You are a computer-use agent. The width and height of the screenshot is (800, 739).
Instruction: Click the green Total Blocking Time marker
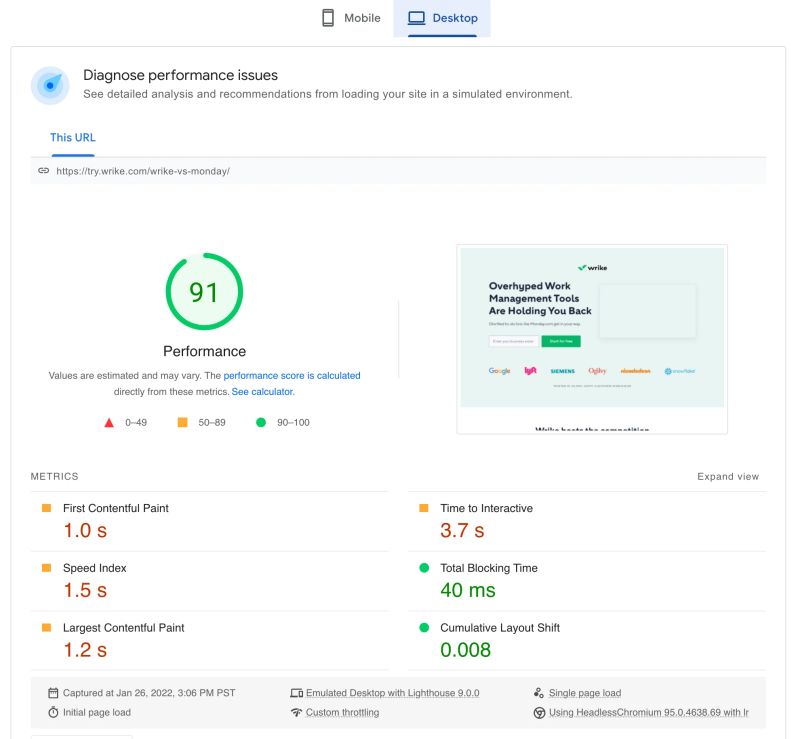pyautogui.click(x=424, y=568)
